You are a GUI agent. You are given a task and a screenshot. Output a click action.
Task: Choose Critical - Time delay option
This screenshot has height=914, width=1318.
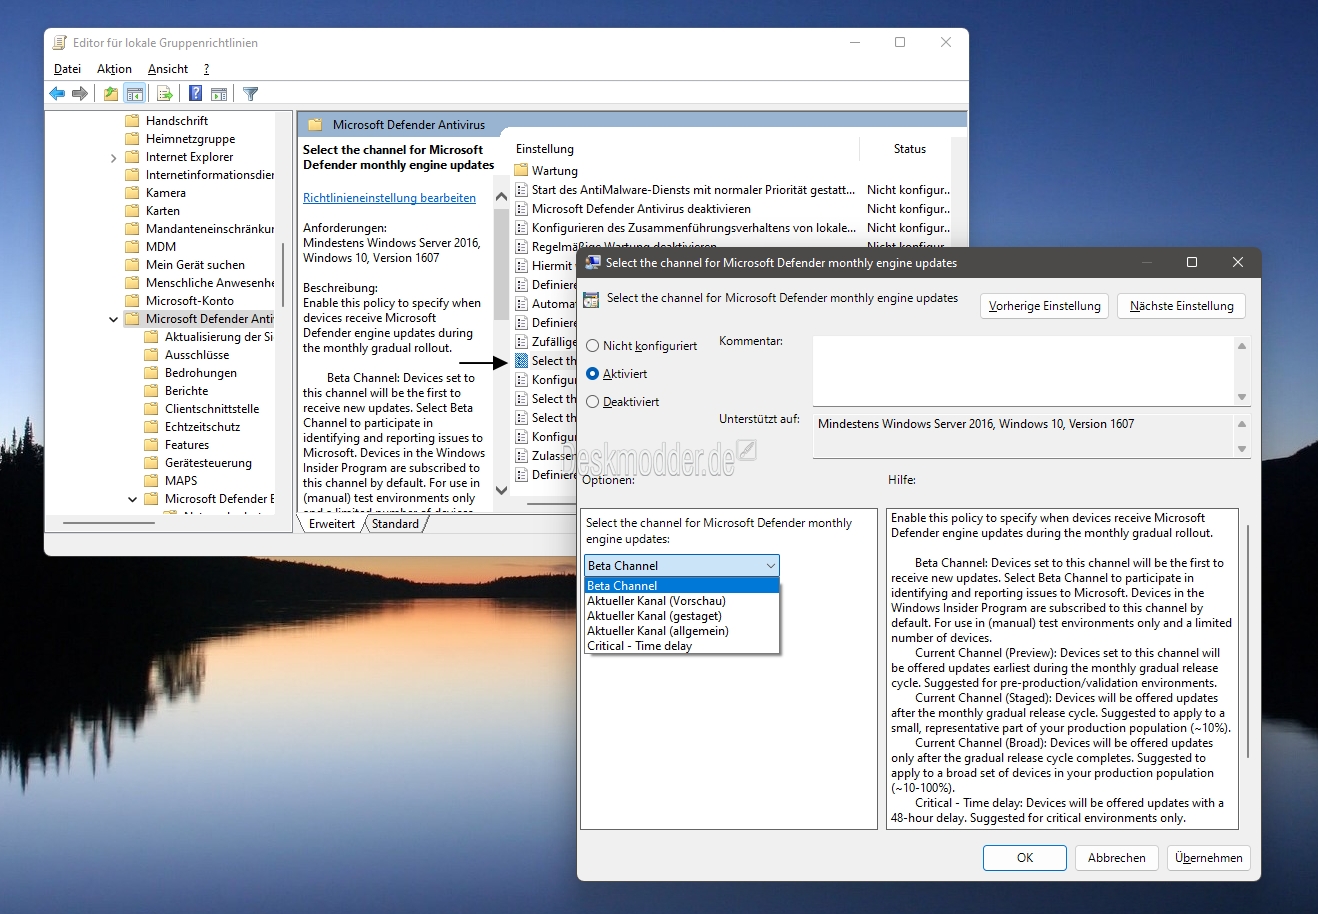(681, 646)
